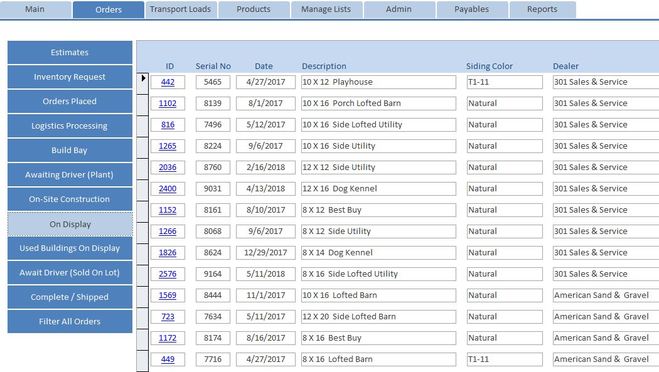Click Filter All Orders button

tap(70, 322)
